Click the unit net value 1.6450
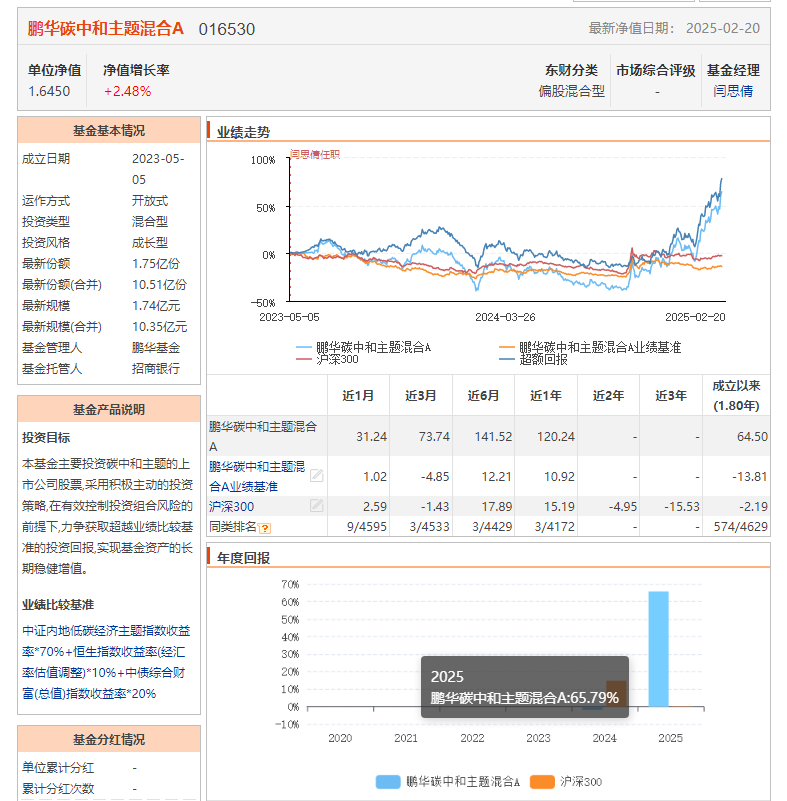Viewport: 787px width, 801px height. (x=49, y=91)
